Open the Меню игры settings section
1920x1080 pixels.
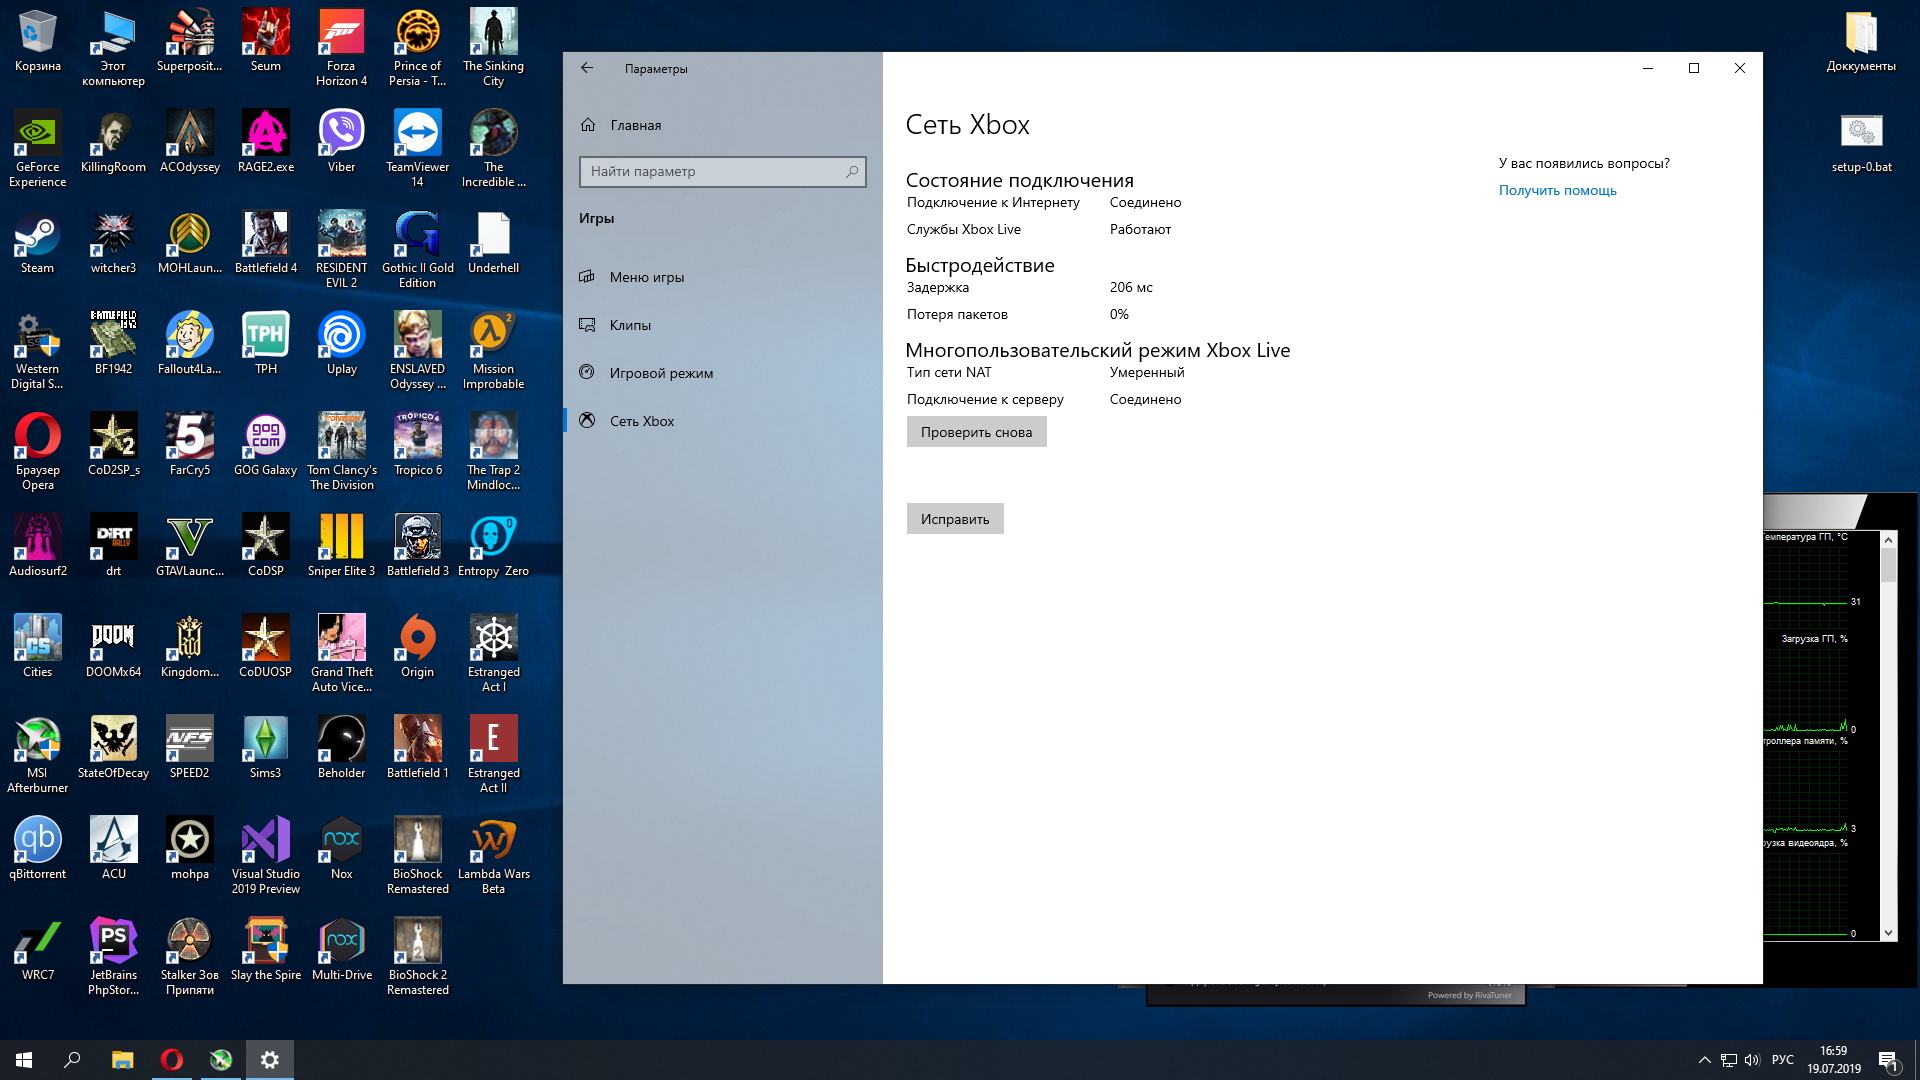[x=646, y=277]
